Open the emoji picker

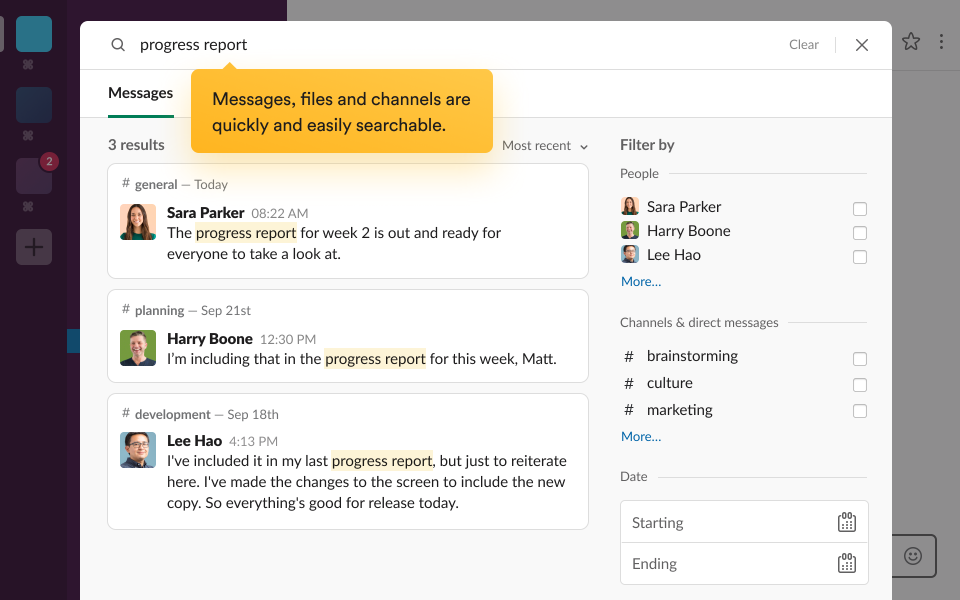[911, 556]
